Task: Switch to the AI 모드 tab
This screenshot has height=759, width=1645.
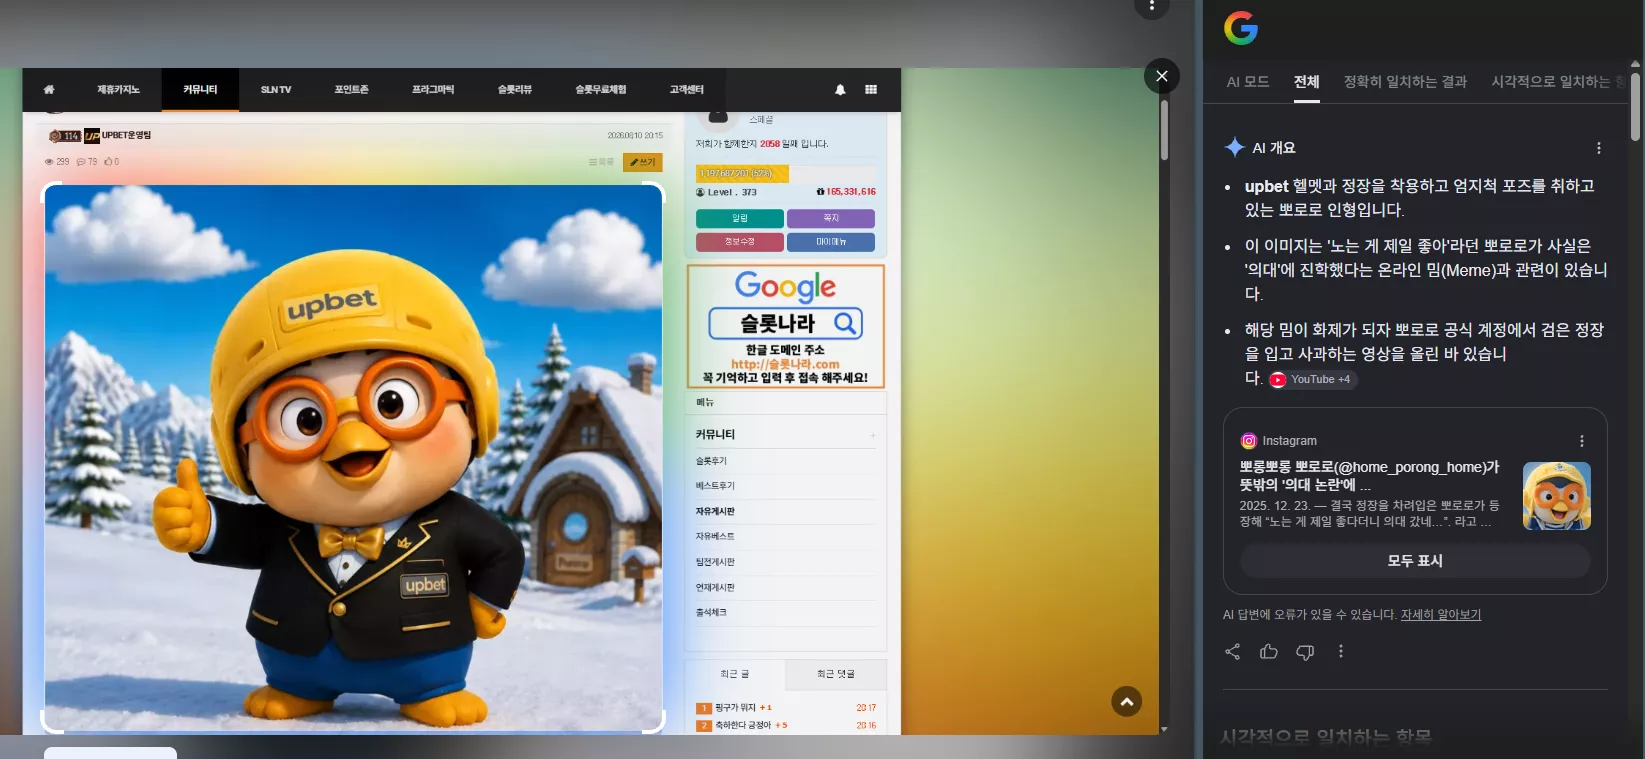Action: tap(1248, 82)
